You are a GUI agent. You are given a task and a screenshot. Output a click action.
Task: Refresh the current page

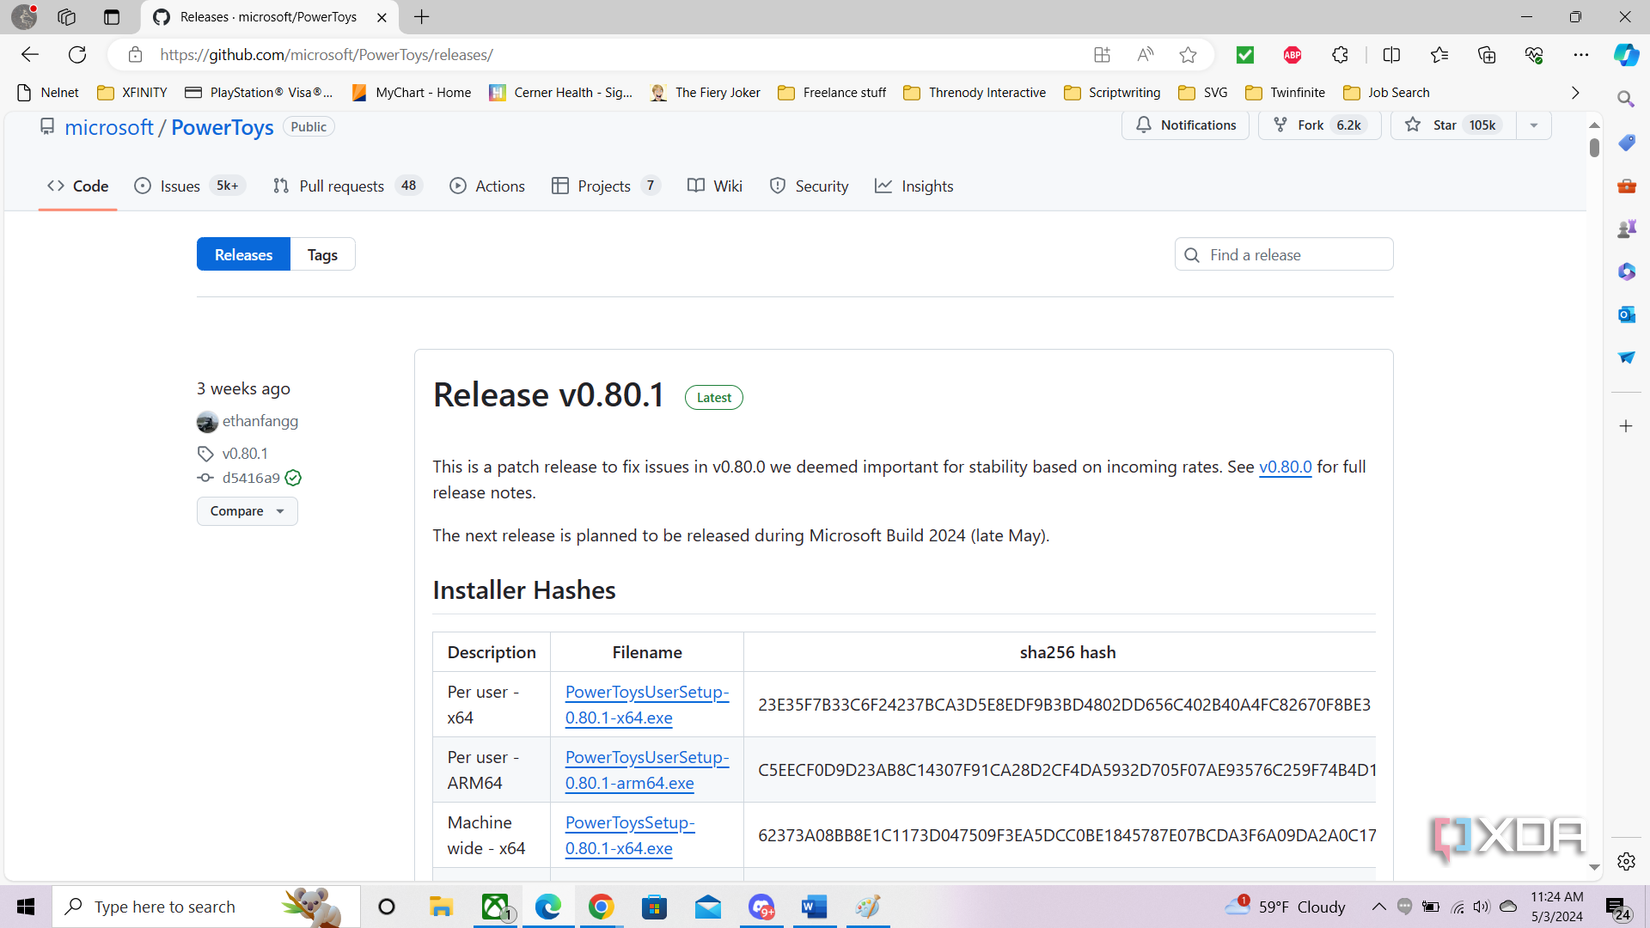[77, 55]
